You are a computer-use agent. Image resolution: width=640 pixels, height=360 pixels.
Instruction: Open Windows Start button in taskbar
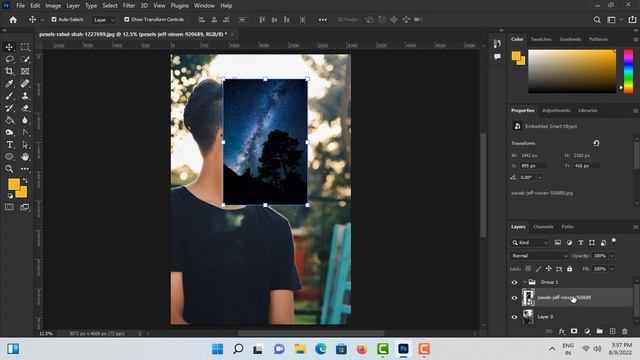pos(218,349)
